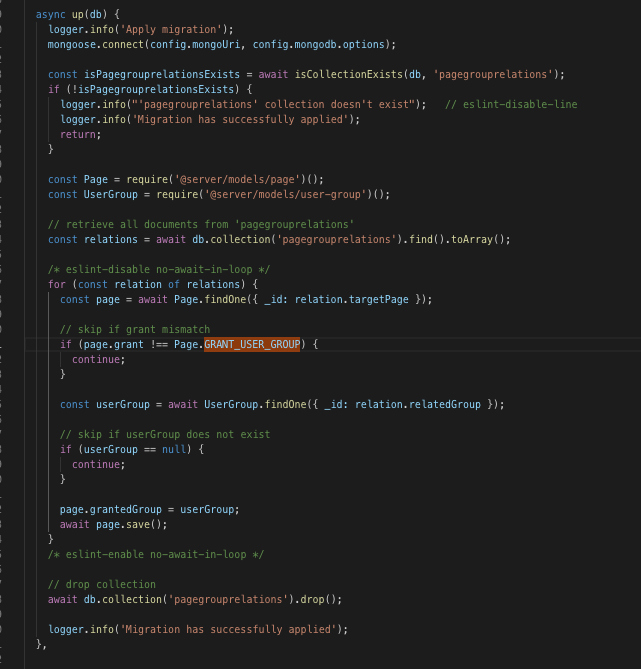Click '/* eslint-disable no-await-in-loop */' comment

point(159,270)
